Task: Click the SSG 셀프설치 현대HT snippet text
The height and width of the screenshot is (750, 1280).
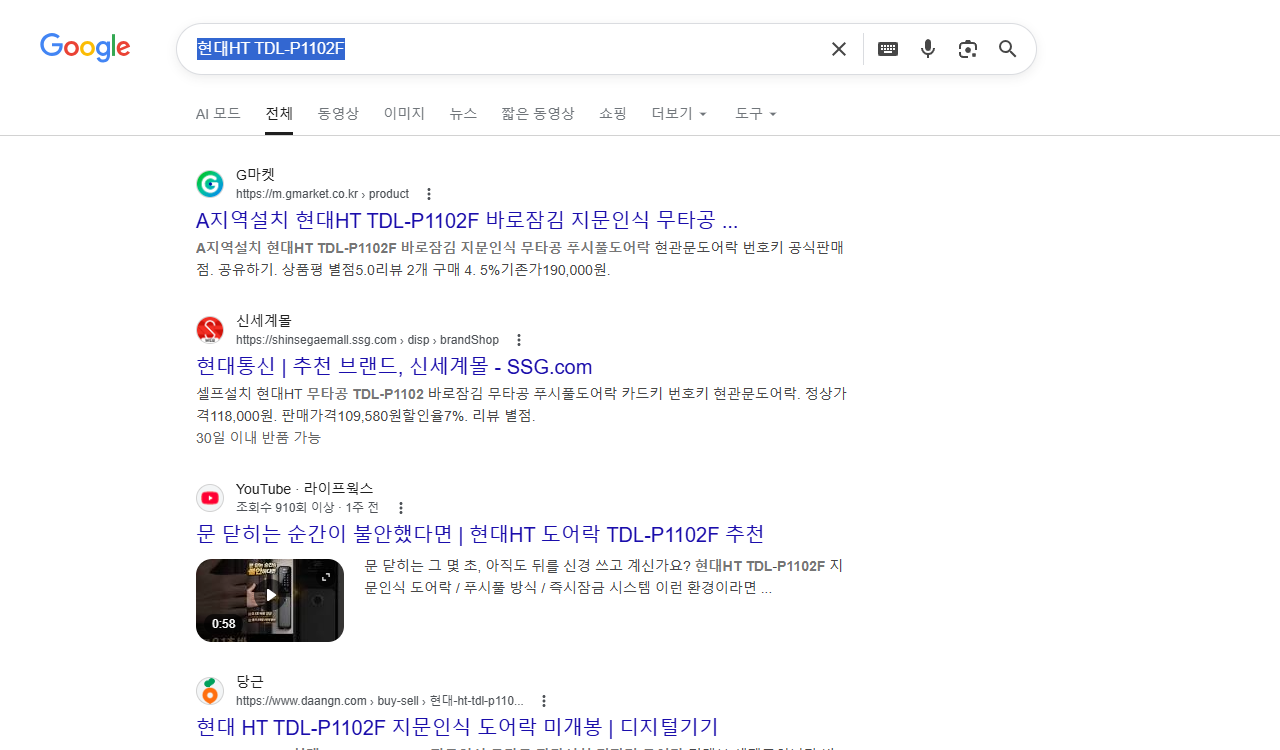Action: pyautogui.click(x=521, y=404)
